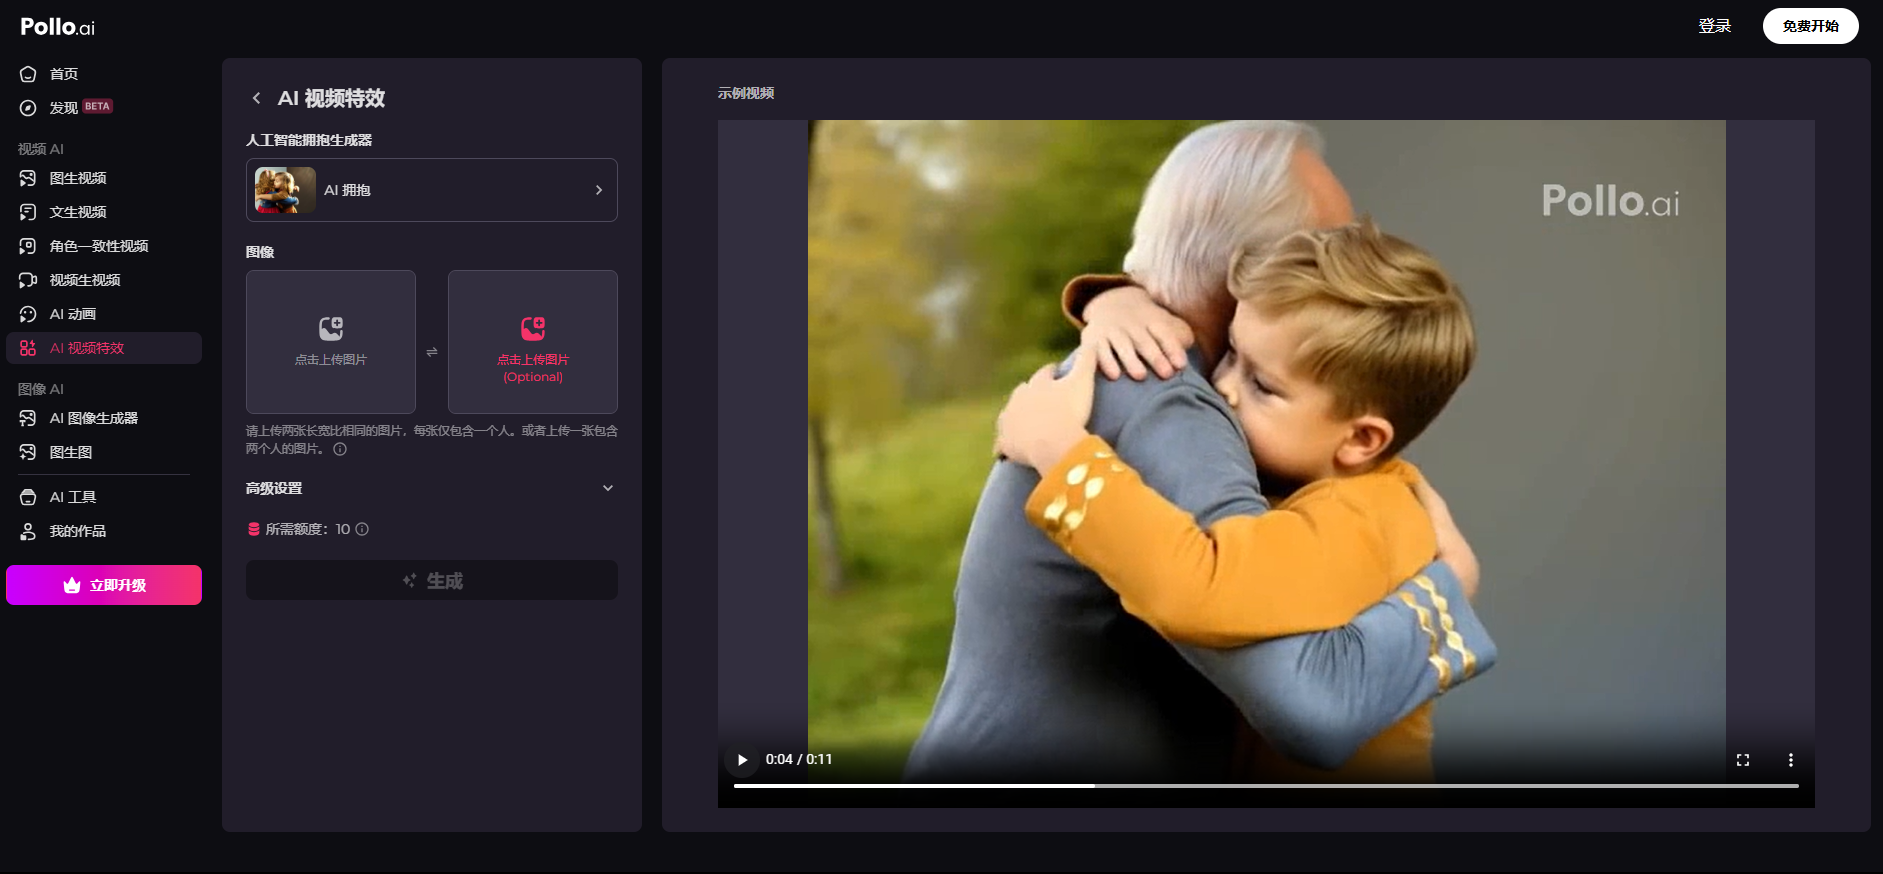1883x874 pixels.
Task: Select 文生视频 from sidebar
Action: click(x=78, y=212)
